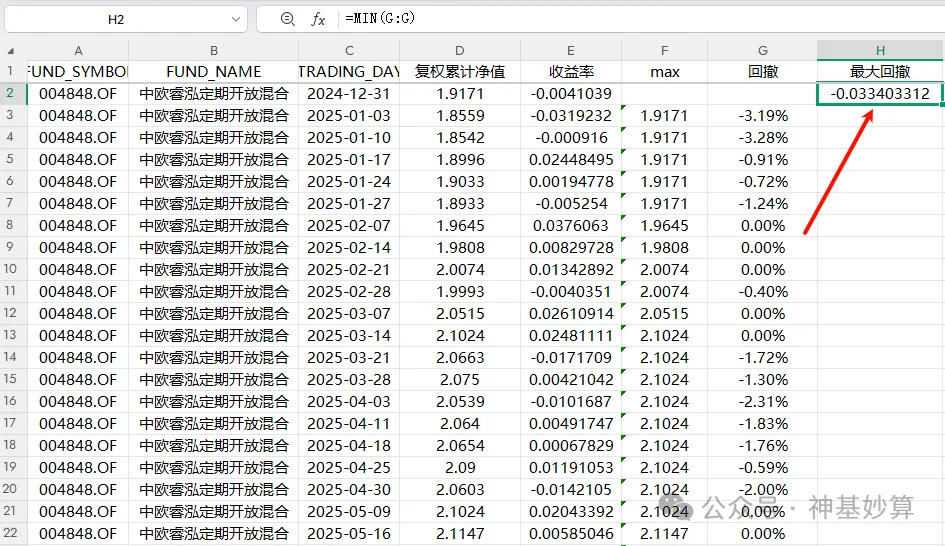Click the return cell 0.01191053
The height and width of the screenshot is (546, 945).
571,468
